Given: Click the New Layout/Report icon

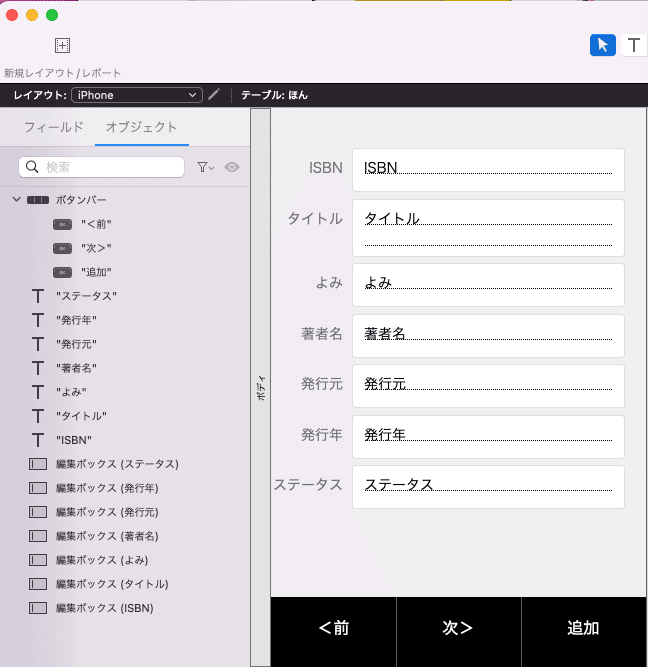Looking at the screenshot, I should tap(63, 46).
